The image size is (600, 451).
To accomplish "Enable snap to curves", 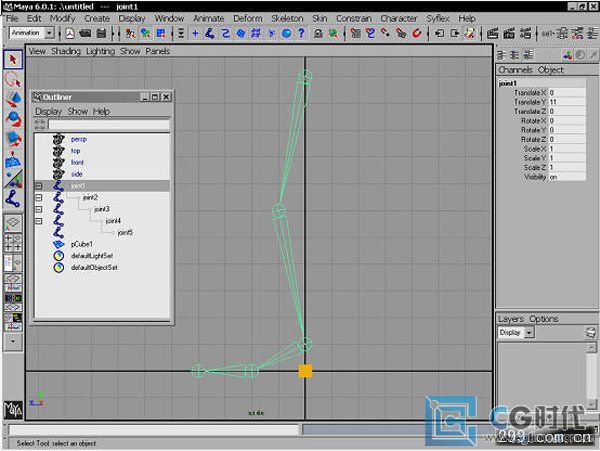I will (x=370, y=34).
